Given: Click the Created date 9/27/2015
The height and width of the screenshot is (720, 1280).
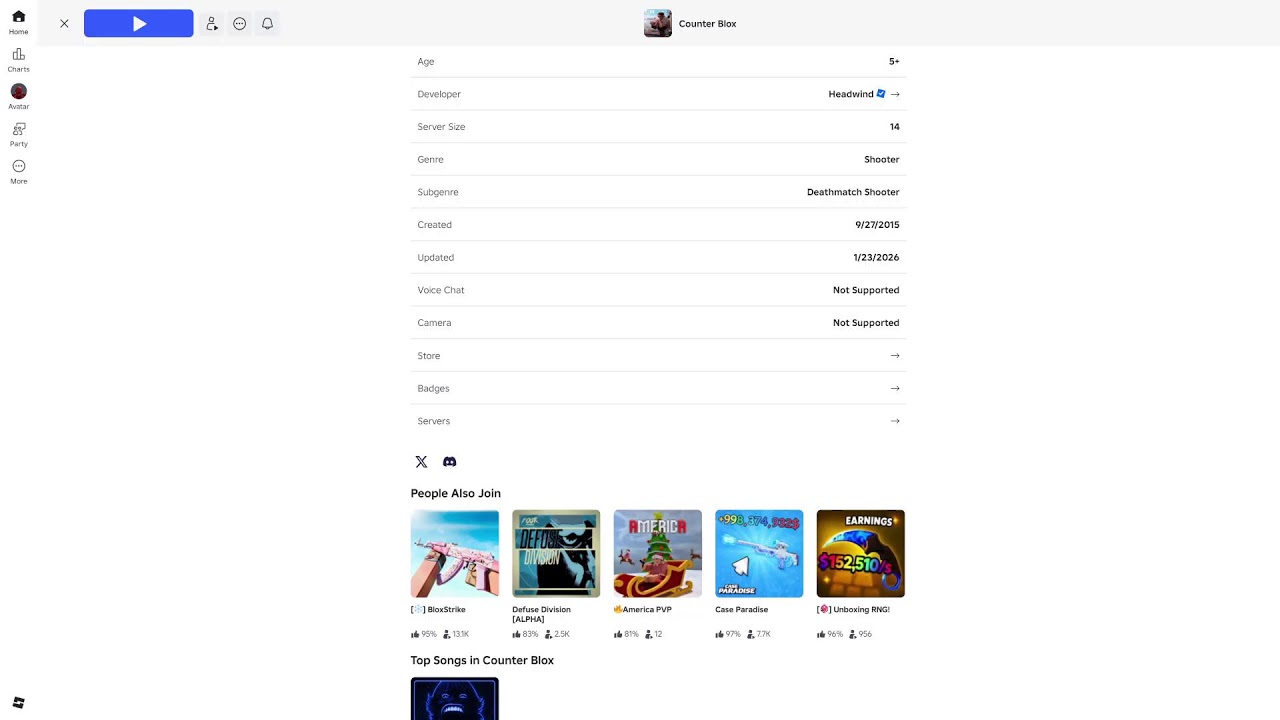Looking at the screenshot, I should 877,225.
